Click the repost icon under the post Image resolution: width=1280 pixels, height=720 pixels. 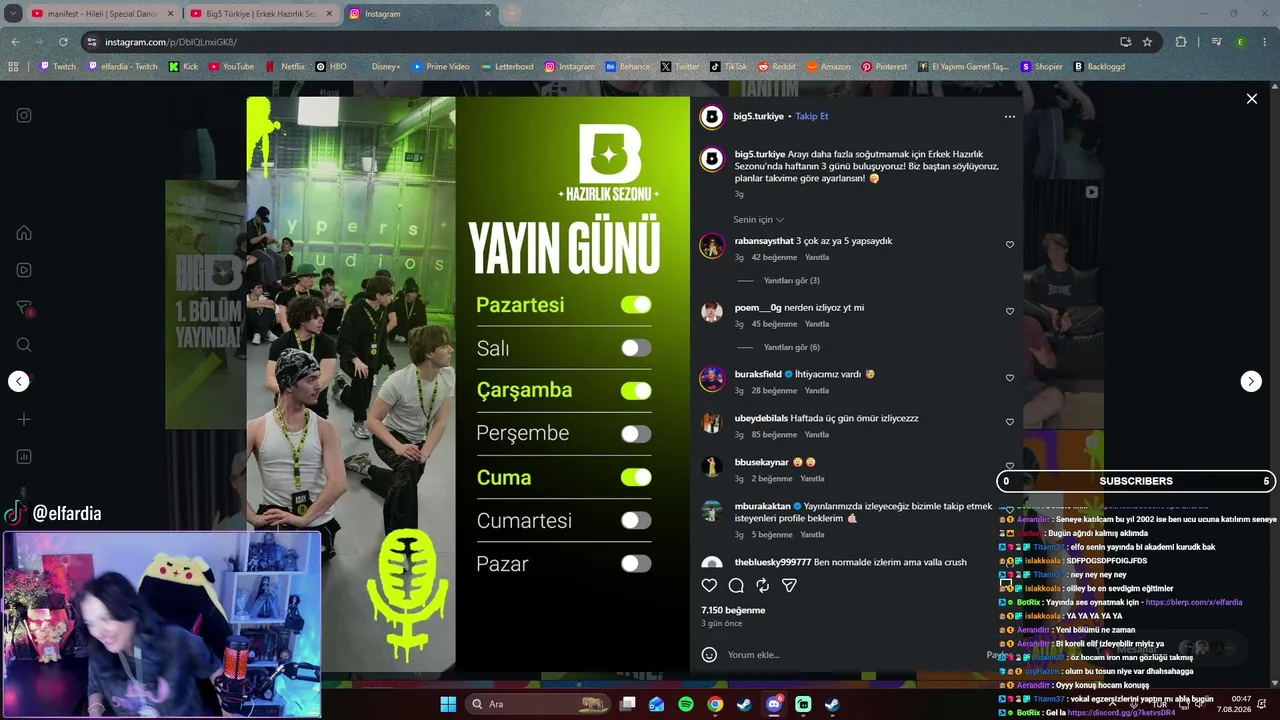(762, 586)
